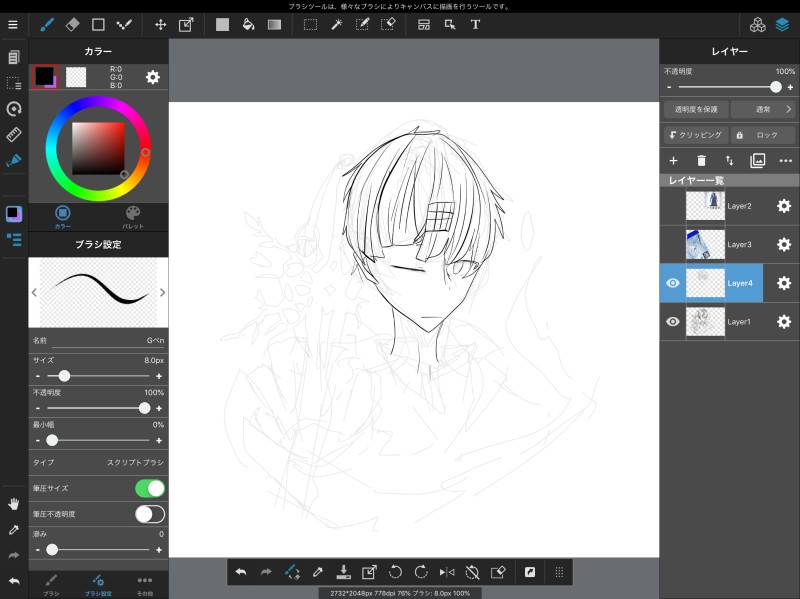800x599 pixels.
Task: Increase brush size with plus
Action: click(159, 376)
